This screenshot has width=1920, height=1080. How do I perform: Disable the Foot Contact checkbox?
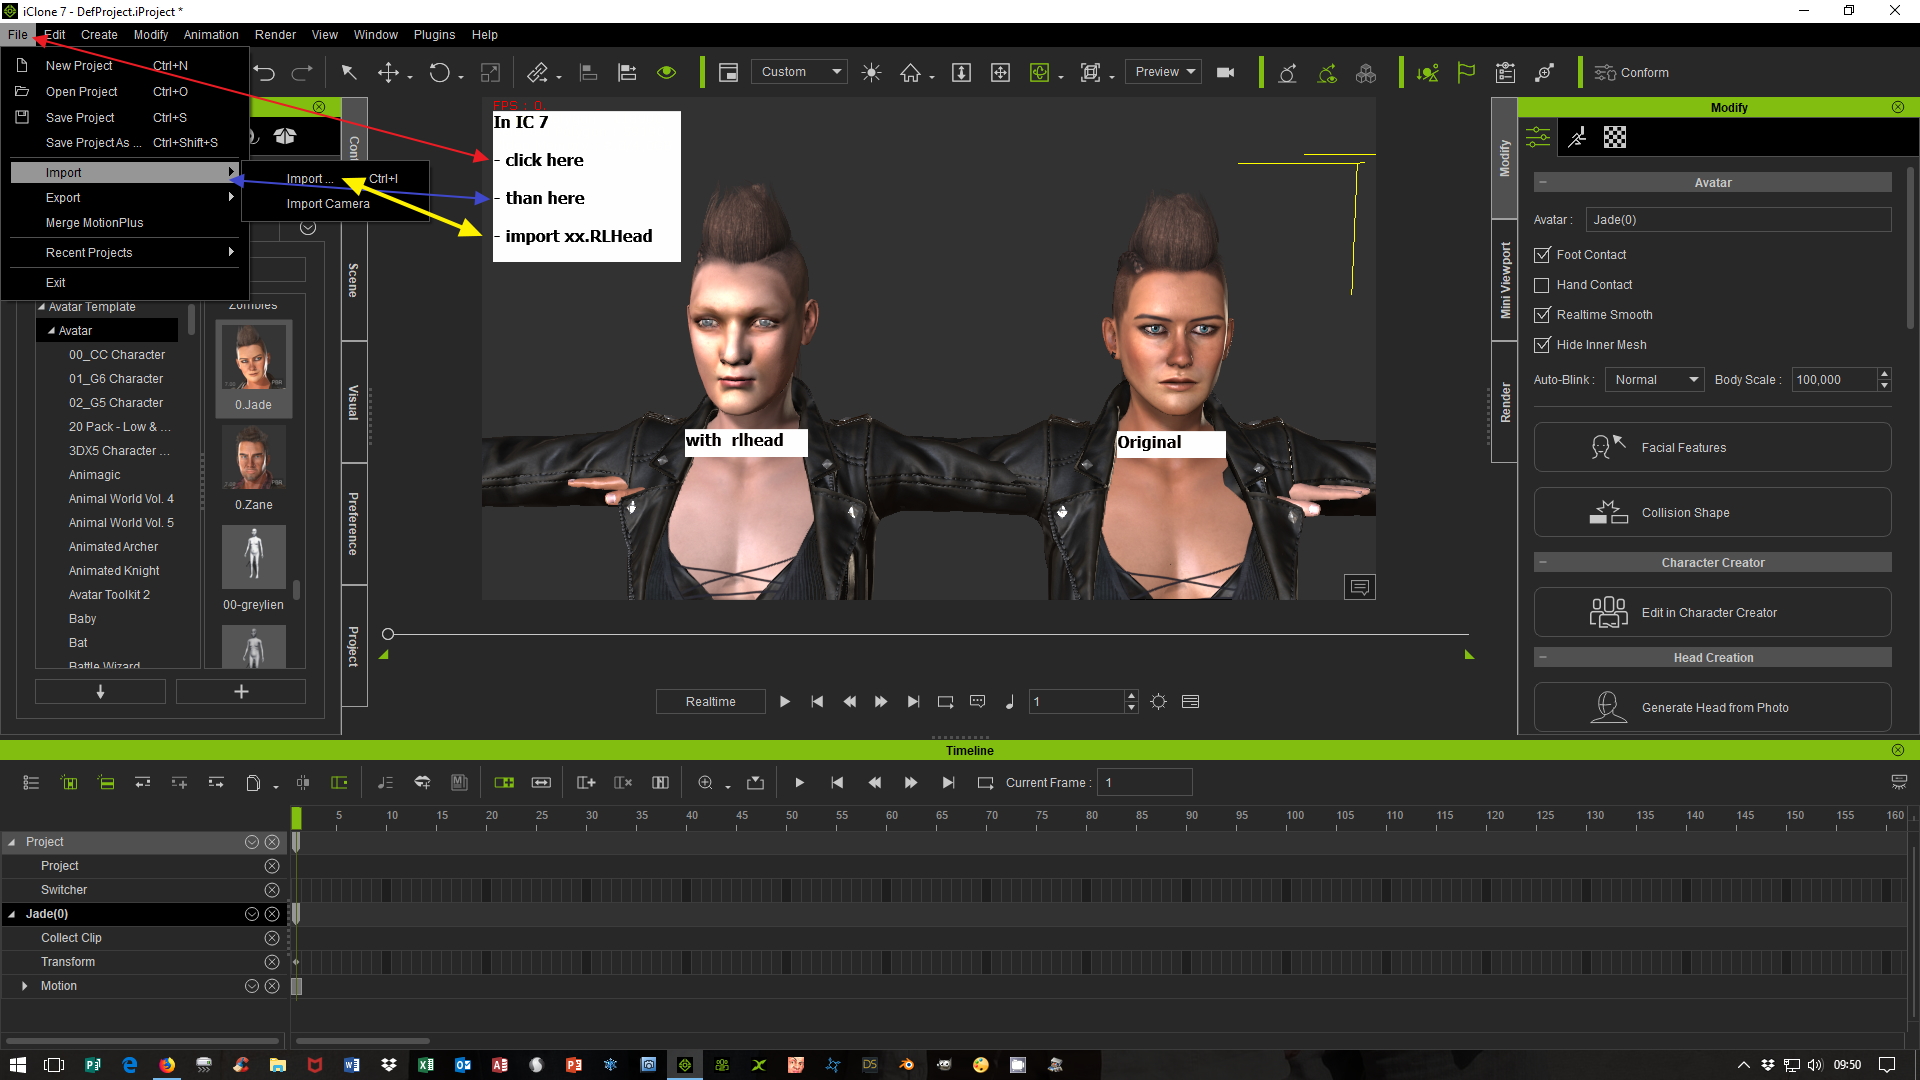[1542, 255]
